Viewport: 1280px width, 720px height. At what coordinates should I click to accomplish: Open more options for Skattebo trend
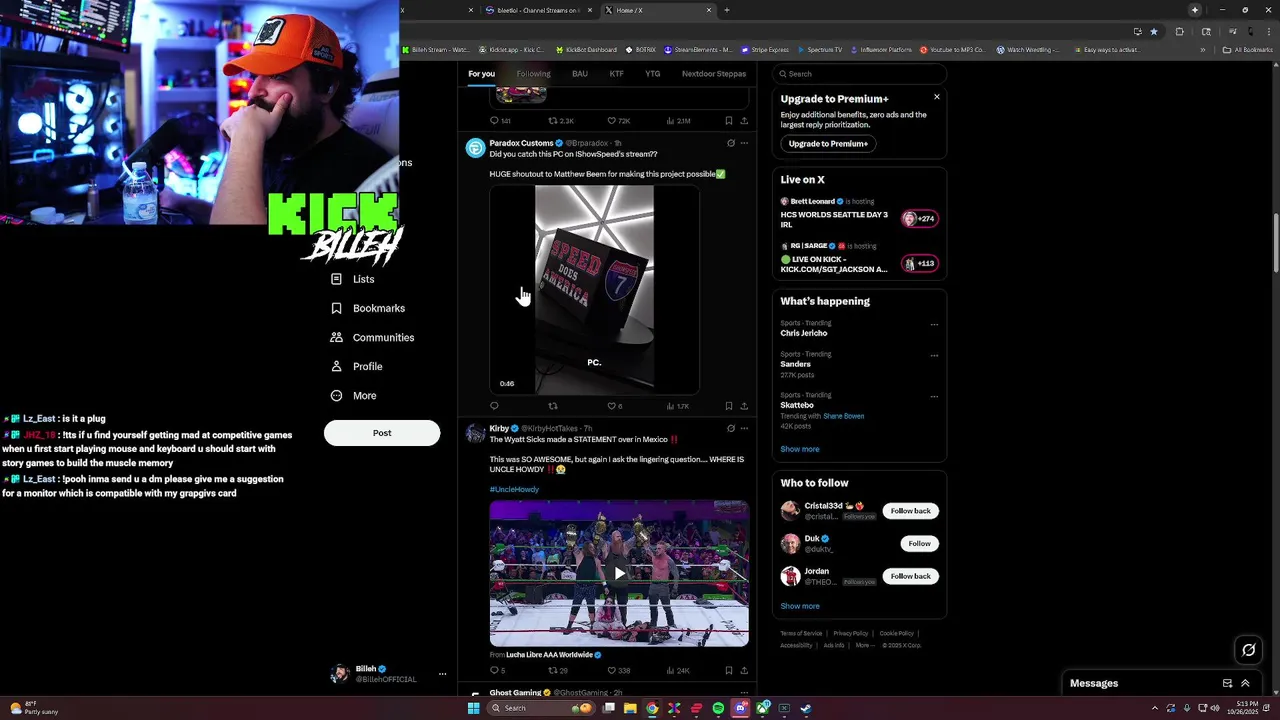coord(934,396)
